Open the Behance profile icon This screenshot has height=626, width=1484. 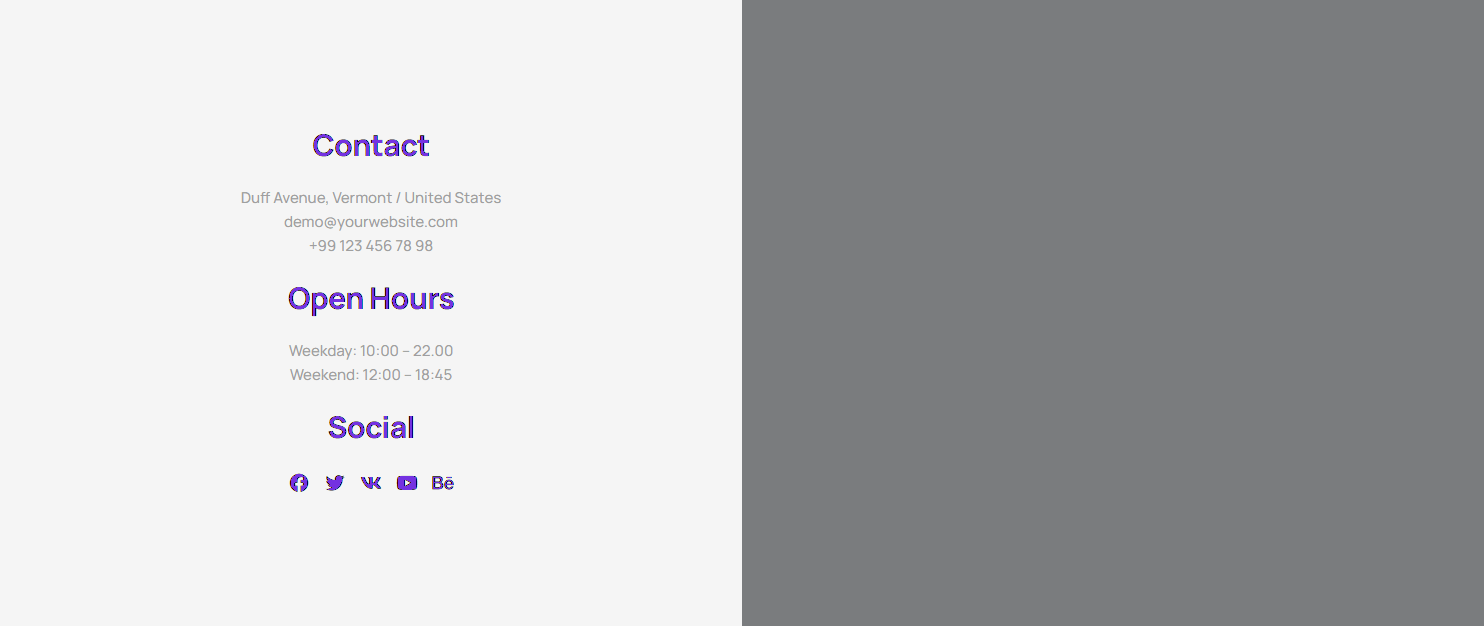443,483
